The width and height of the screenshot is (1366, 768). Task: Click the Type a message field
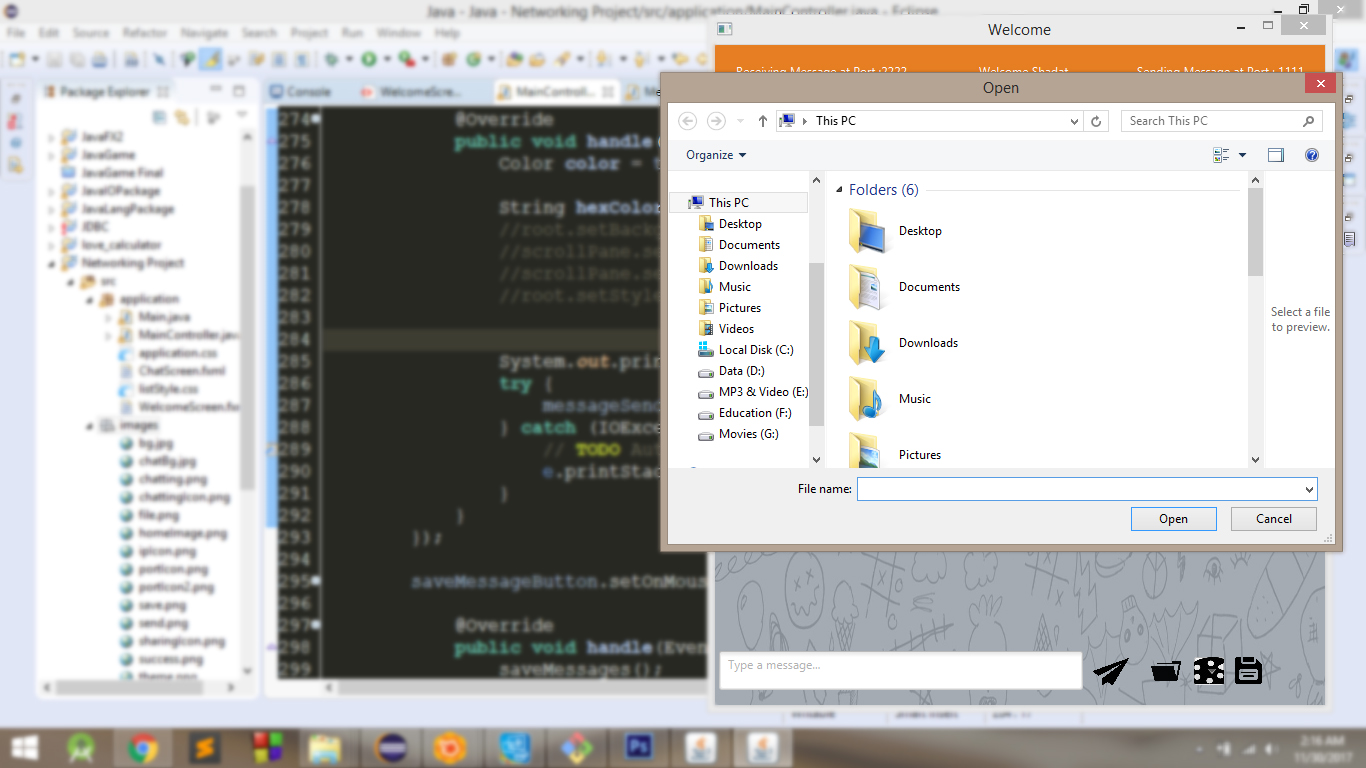click(900, 670)
